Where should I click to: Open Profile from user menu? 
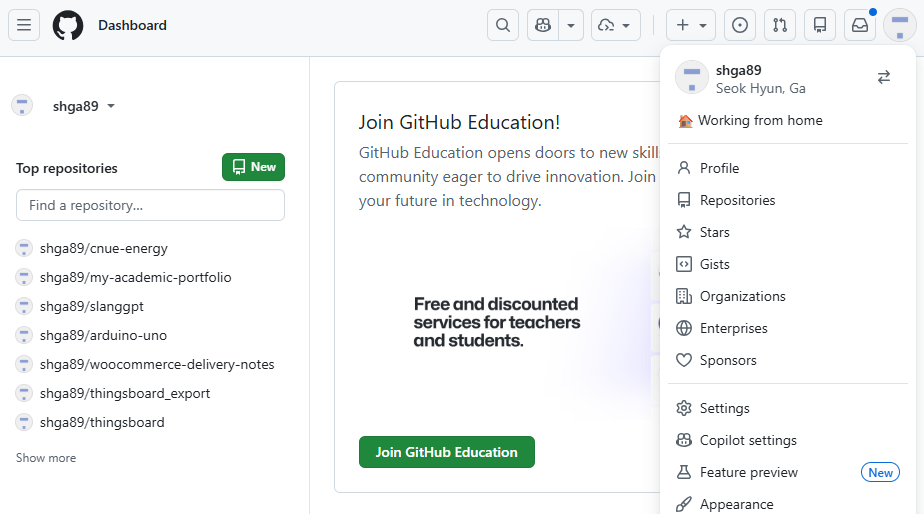point(787,168)
